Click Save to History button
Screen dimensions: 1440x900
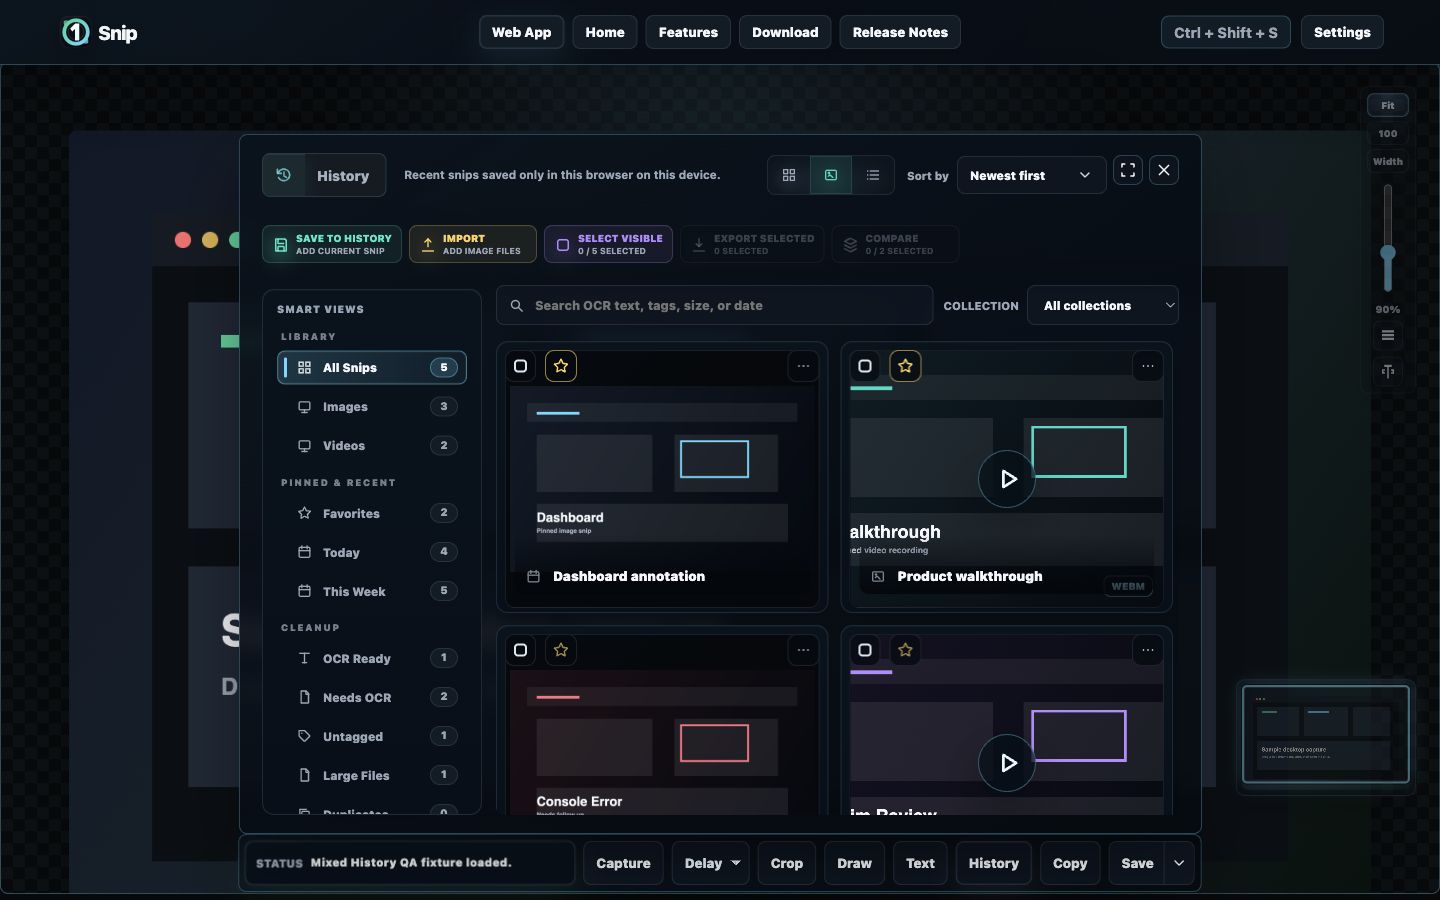click(332, 244)
